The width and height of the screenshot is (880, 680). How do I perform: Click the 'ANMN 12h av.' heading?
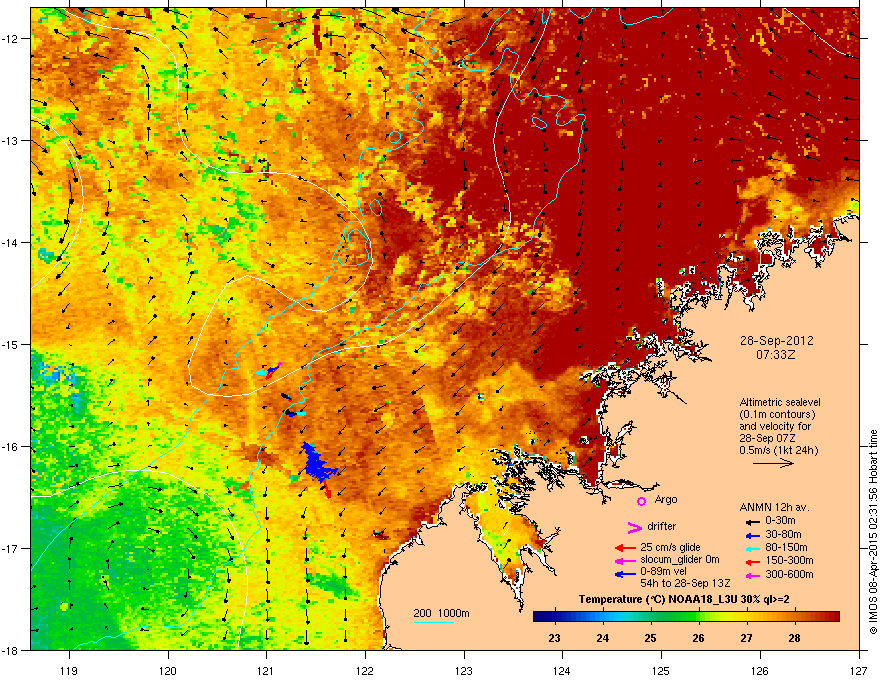(774, 507)
